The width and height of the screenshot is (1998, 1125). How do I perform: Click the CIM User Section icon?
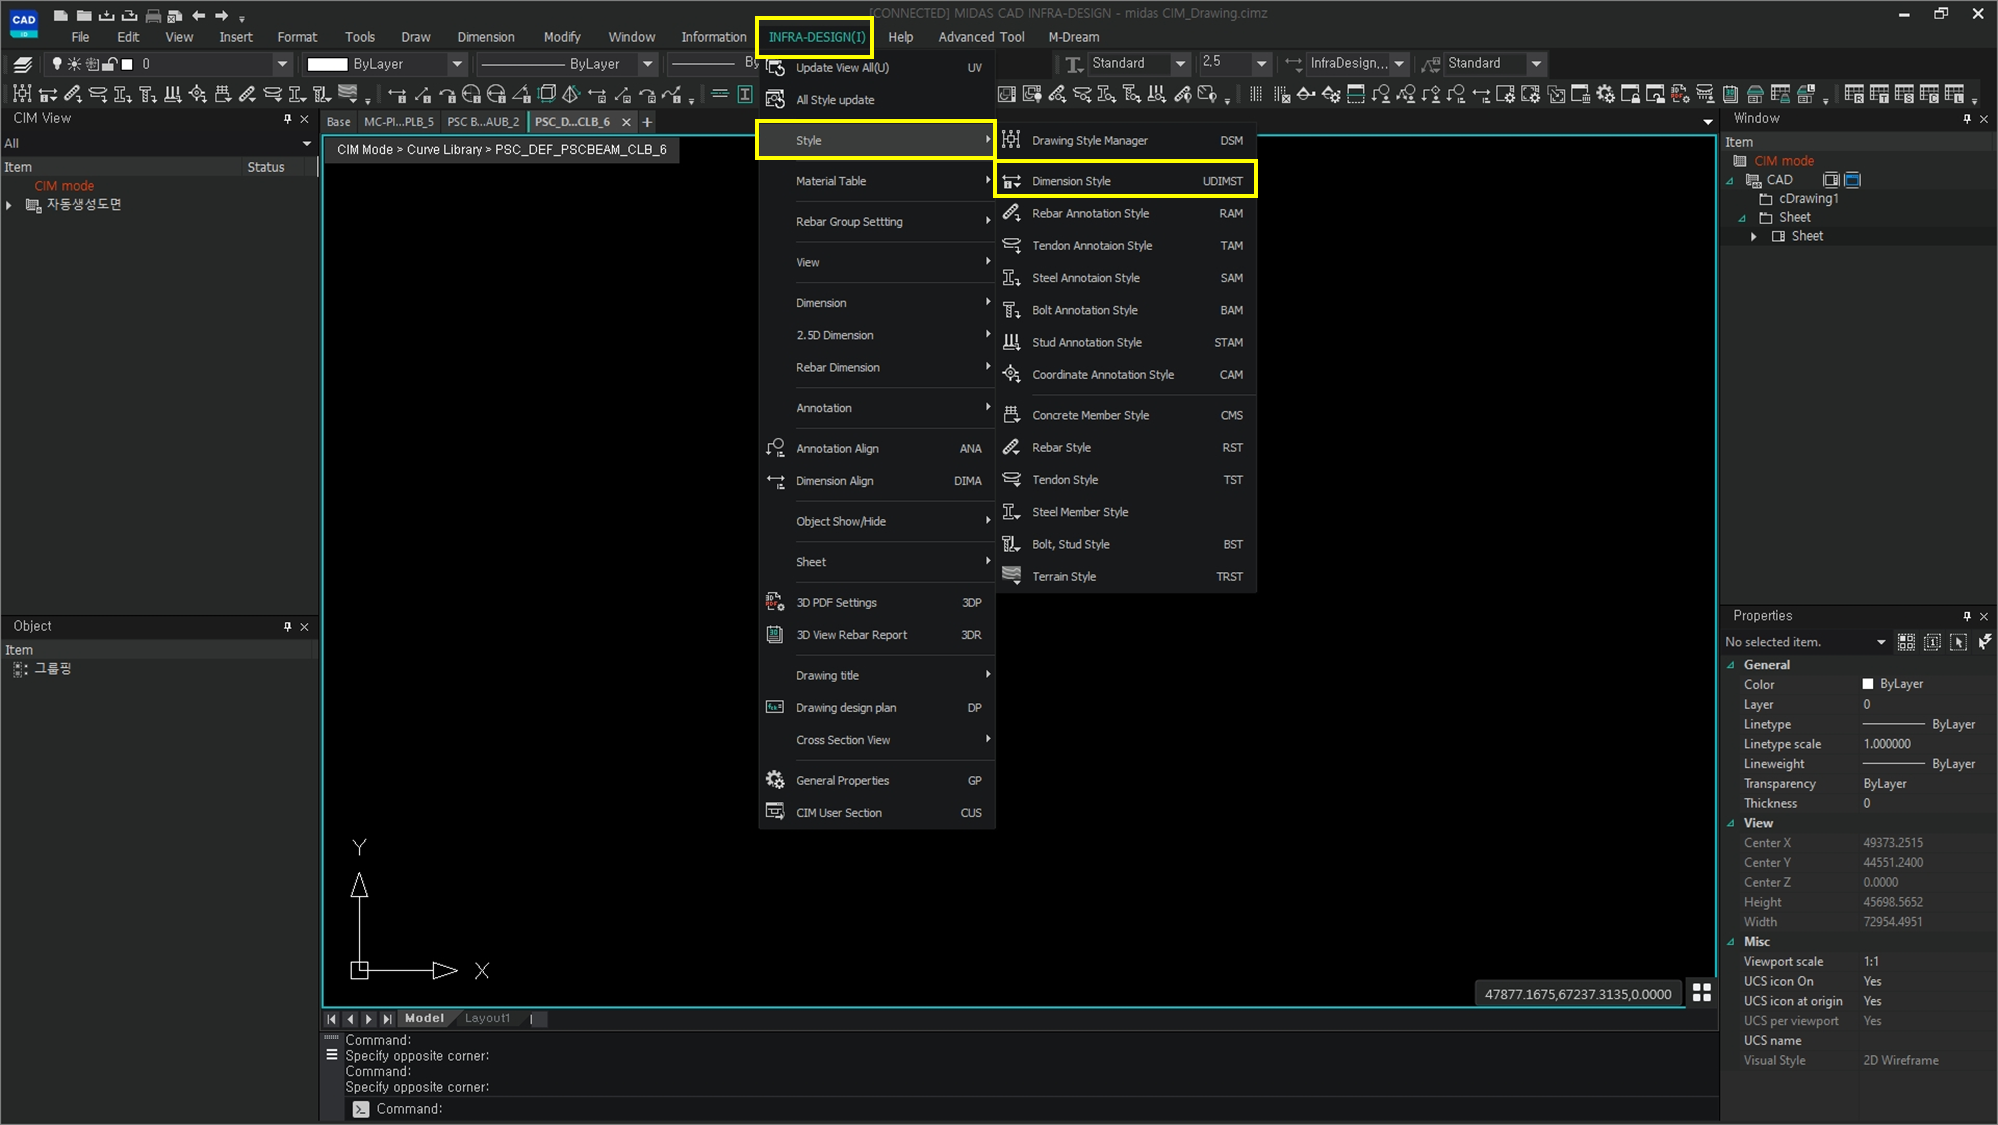775,812
